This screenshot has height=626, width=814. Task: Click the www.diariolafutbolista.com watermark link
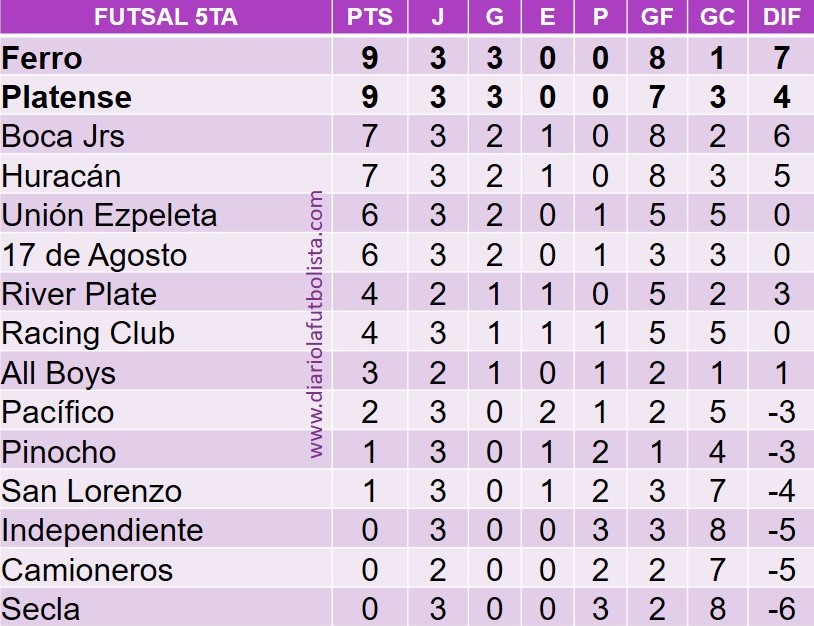[x=317, y=325]
